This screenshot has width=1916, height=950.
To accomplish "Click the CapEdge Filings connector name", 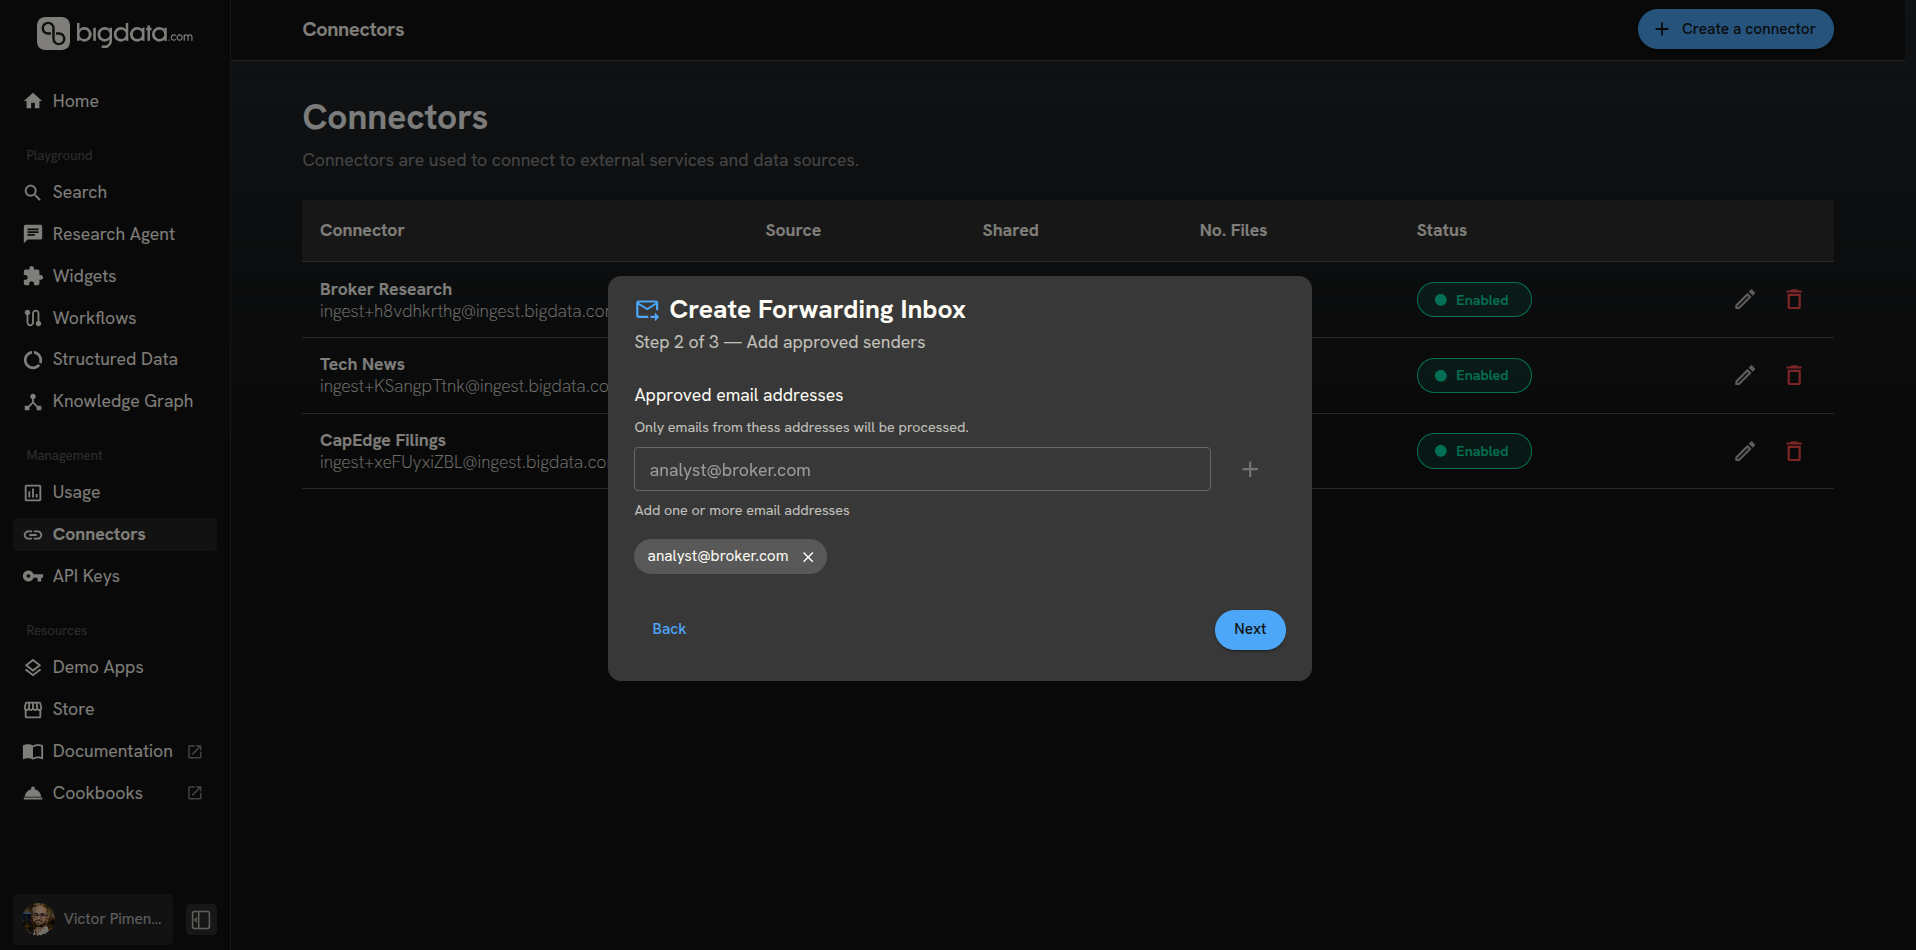I will click(x=383, y=440).
